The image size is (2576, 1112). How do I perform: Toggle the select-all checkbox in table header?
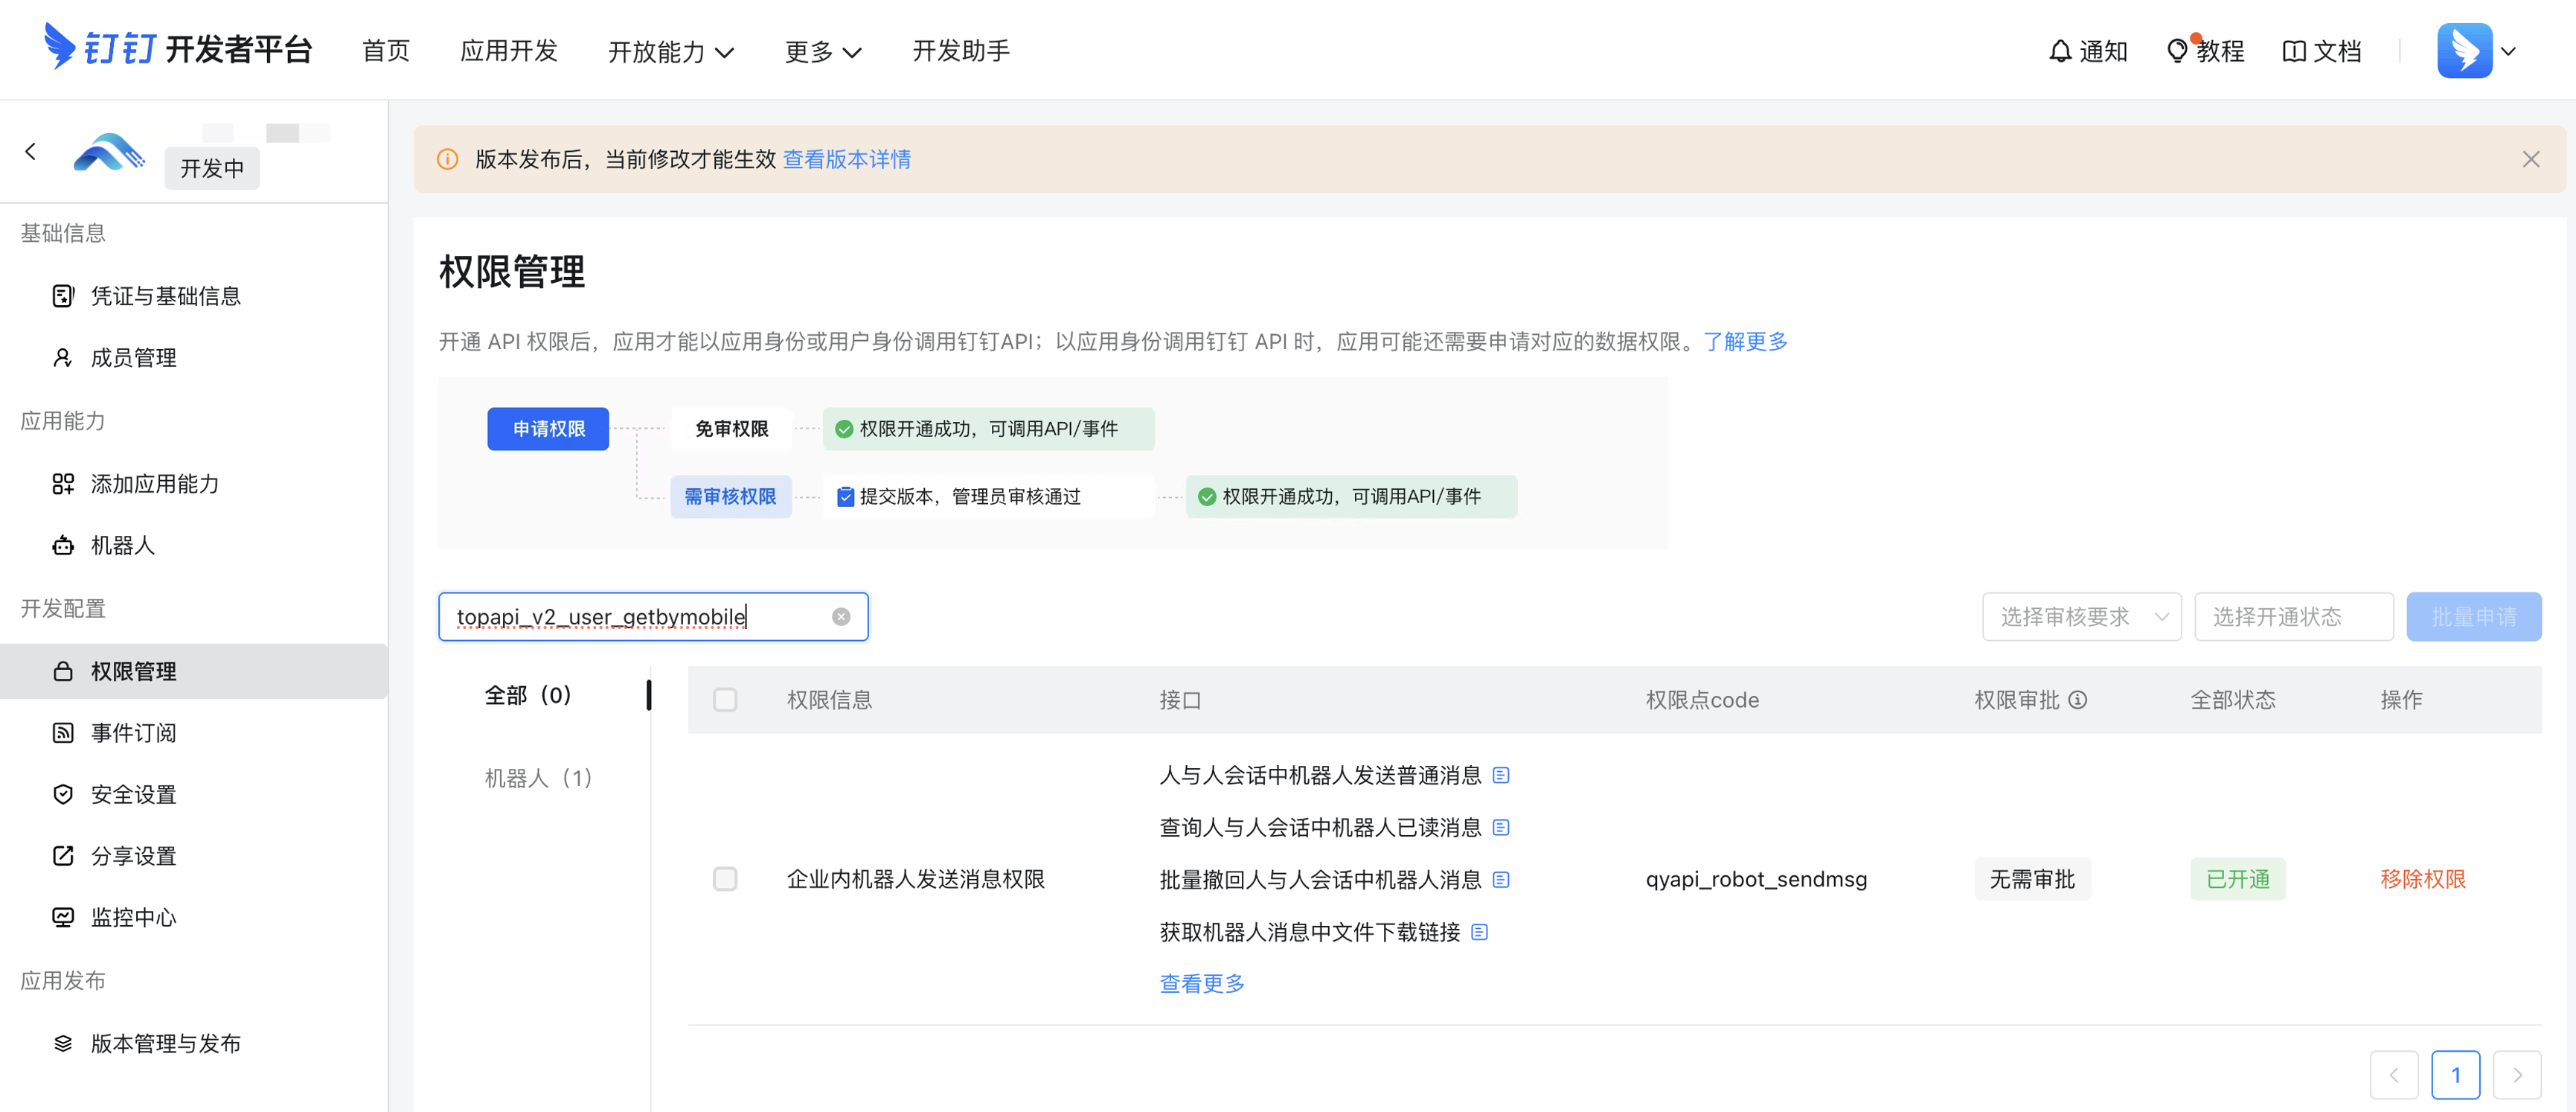click(726, 700)
